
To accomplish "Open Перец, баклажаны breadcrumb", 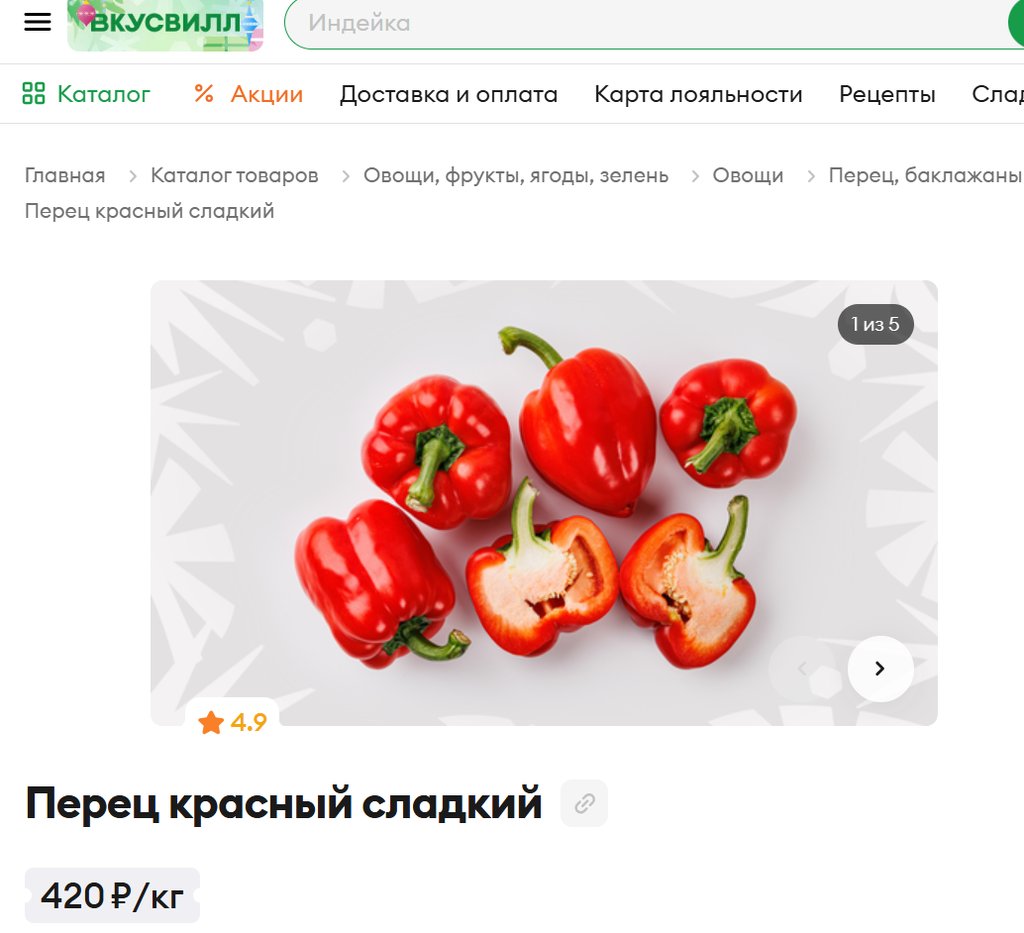I will coord(926,175).
